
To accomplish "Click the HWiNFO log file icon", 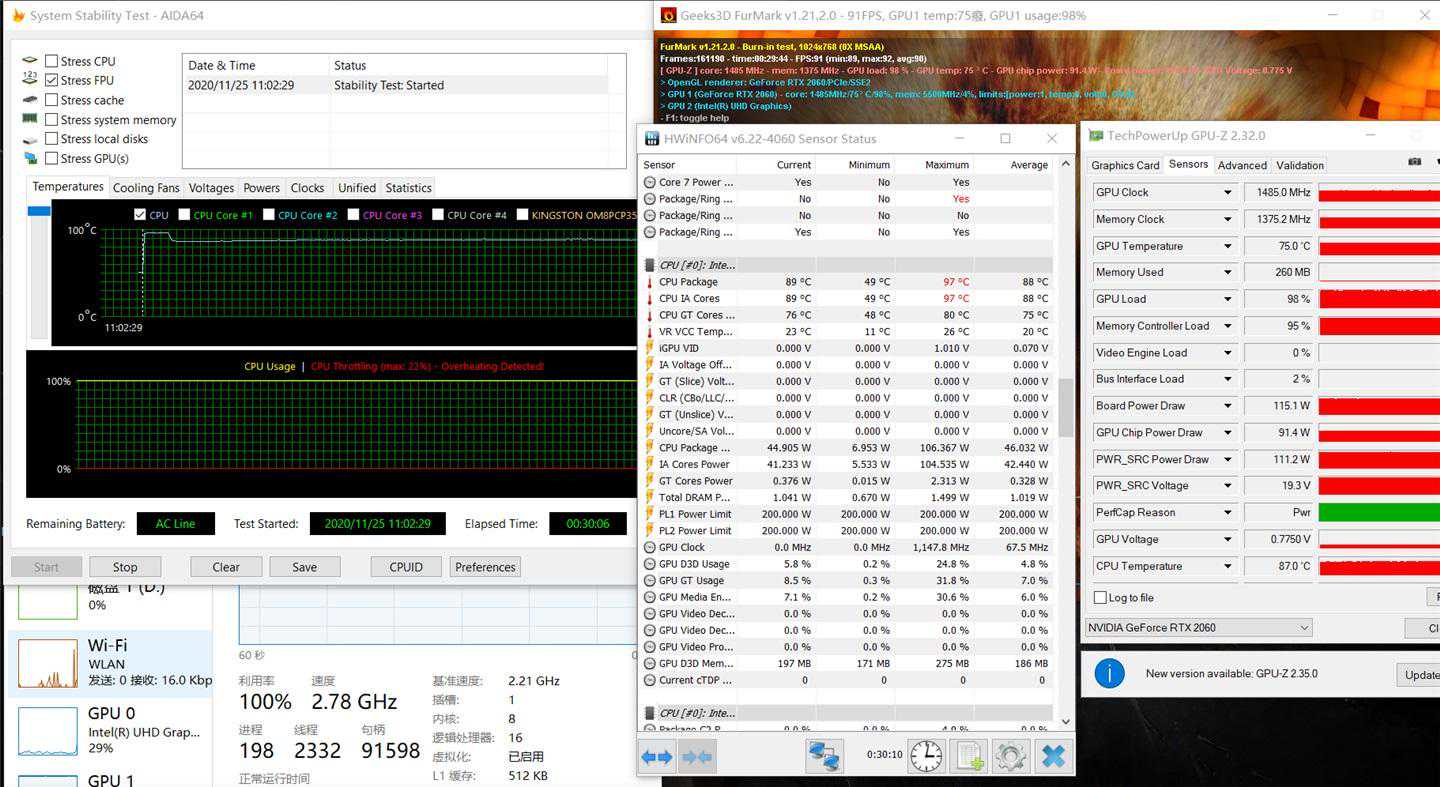I will (x=969, y=756).
